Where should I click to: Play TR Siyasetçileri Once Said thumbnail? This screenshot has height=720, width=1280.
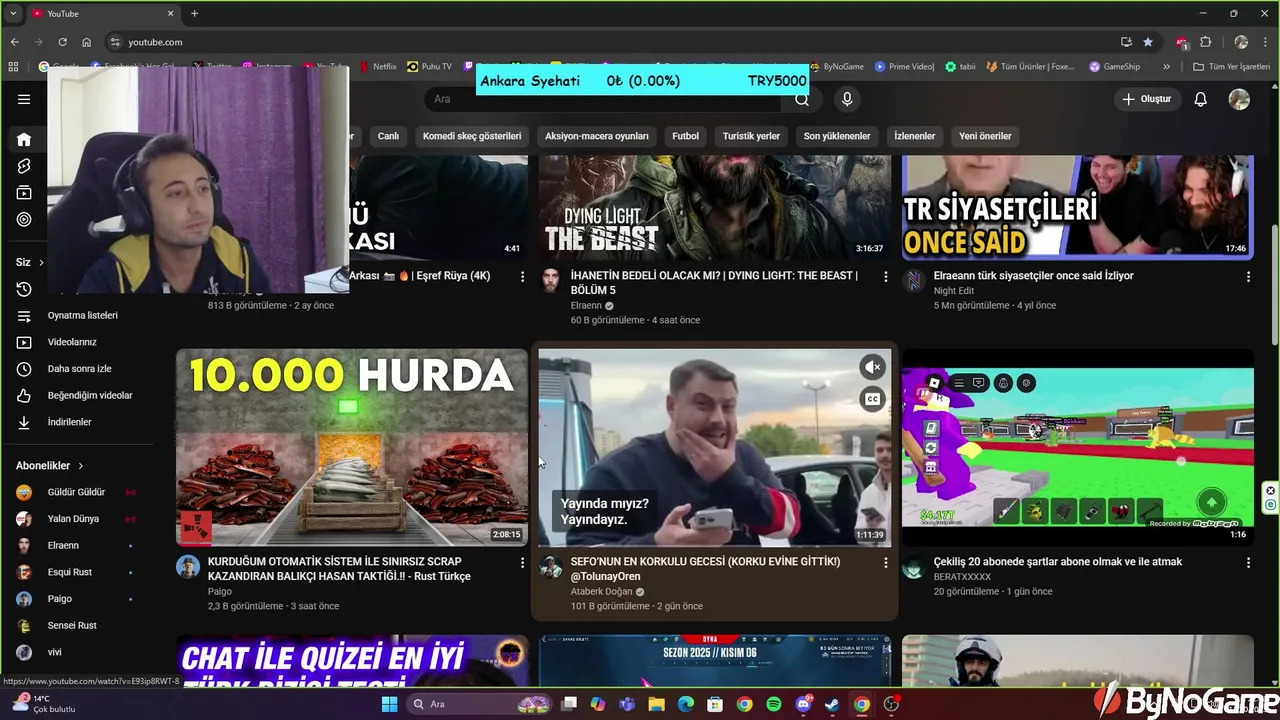(1077, 207)
